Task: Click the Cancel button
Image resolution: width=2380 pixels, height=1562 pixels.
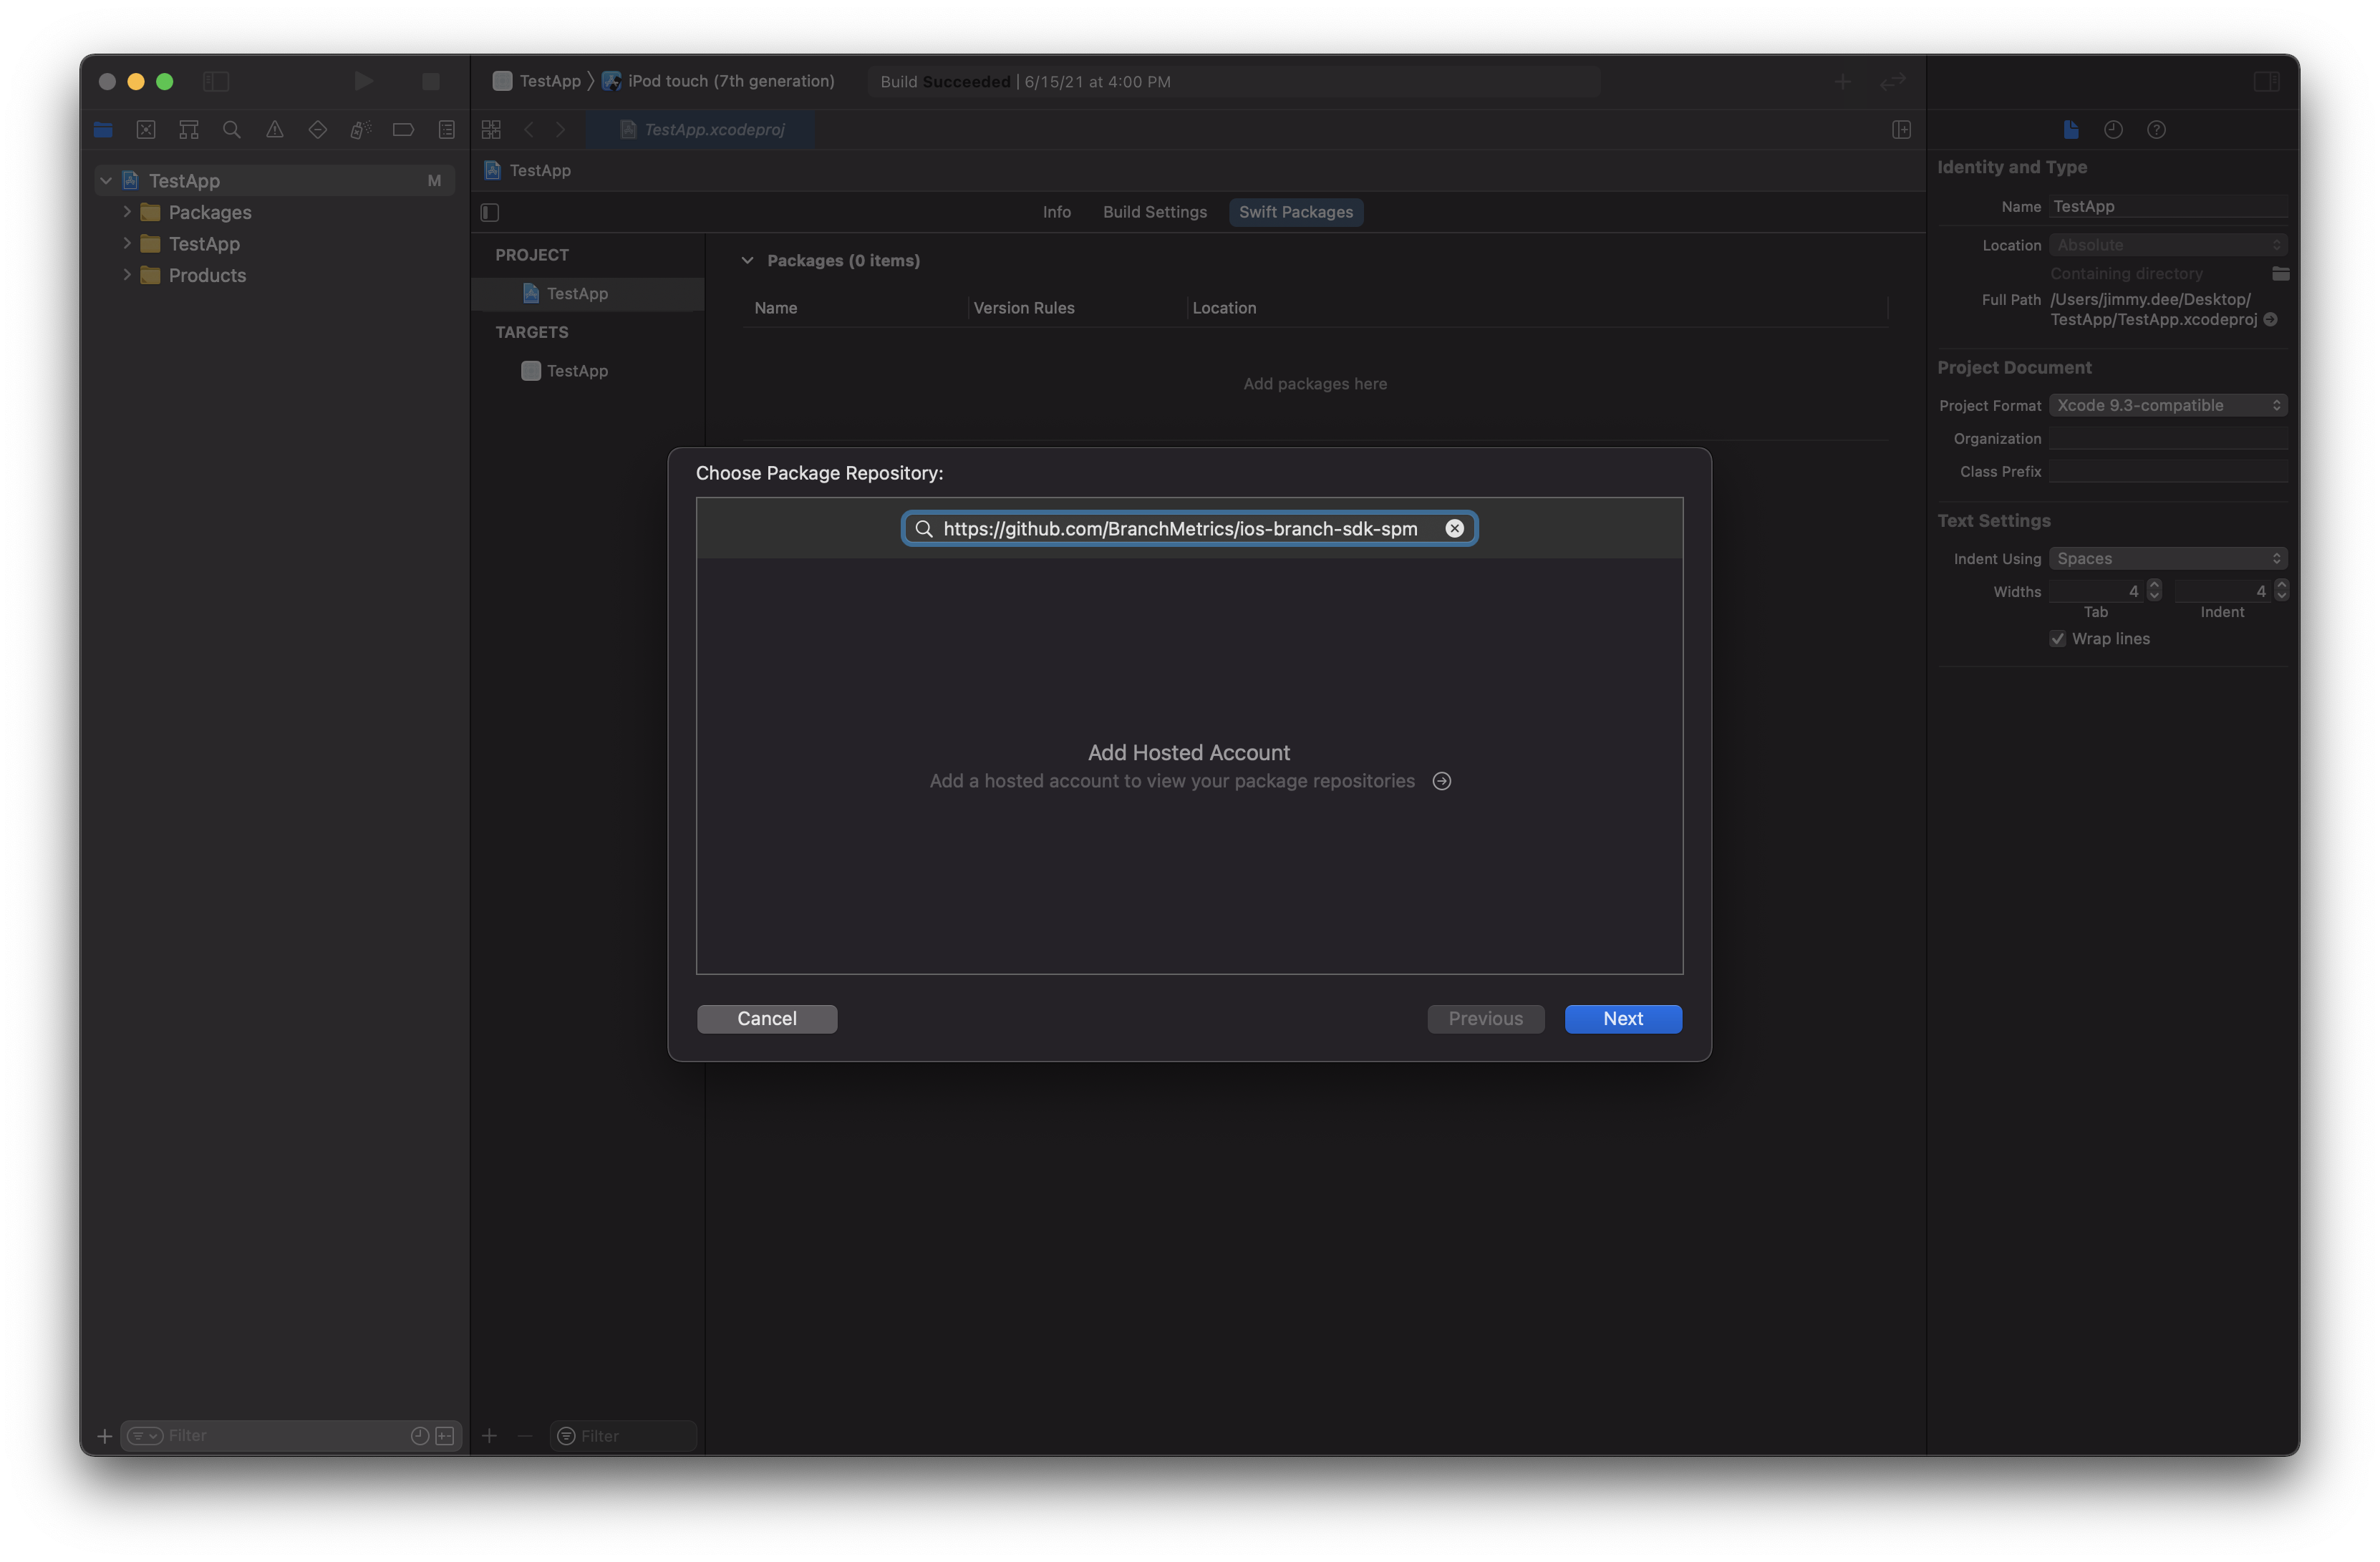Action: click(767, 1019)
